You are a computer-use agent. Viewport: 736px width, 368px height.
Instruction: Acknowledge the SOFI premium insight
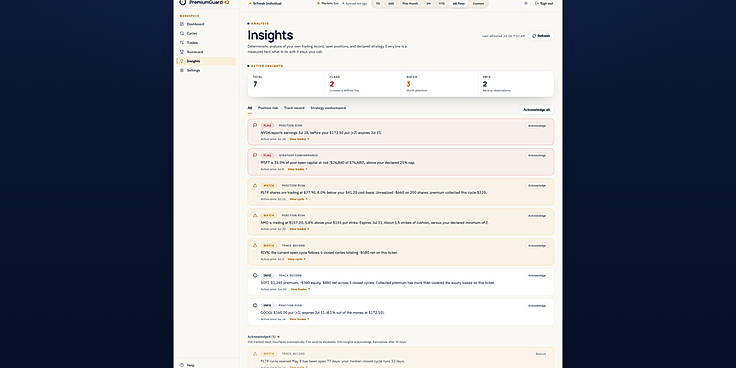click(537, 276)
